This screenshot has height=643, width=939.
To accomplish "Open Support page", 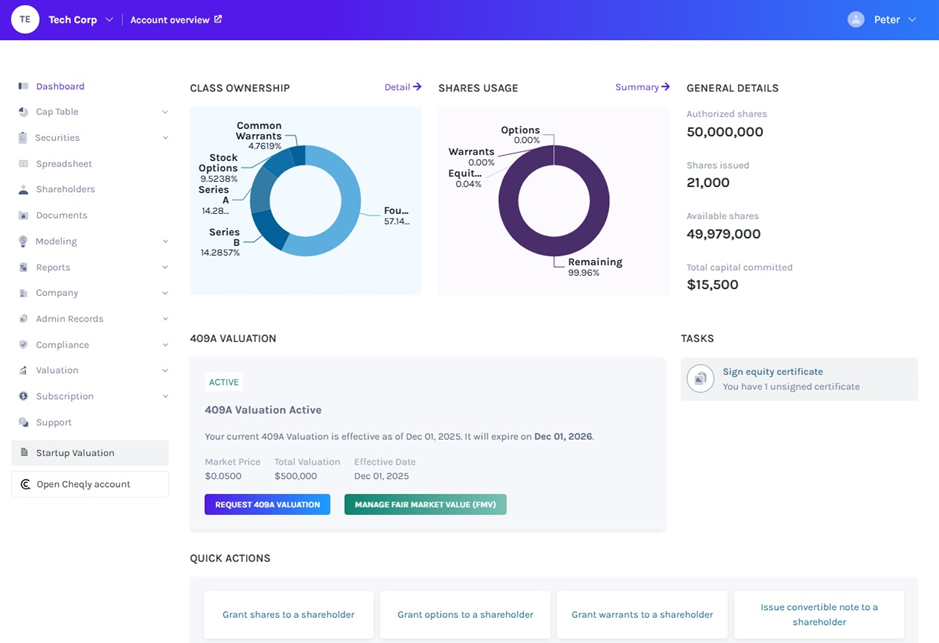I will [x=53, y=422].
